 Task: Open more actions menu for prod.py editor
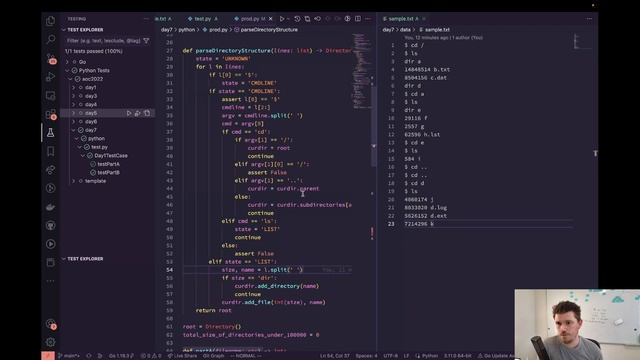368,19
